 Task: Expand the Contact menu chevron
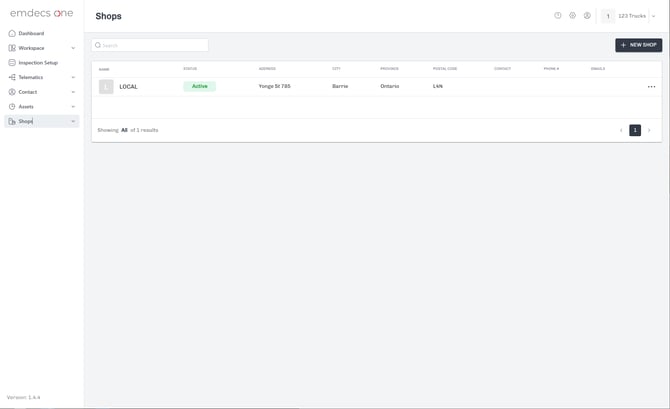click(73, 92)
